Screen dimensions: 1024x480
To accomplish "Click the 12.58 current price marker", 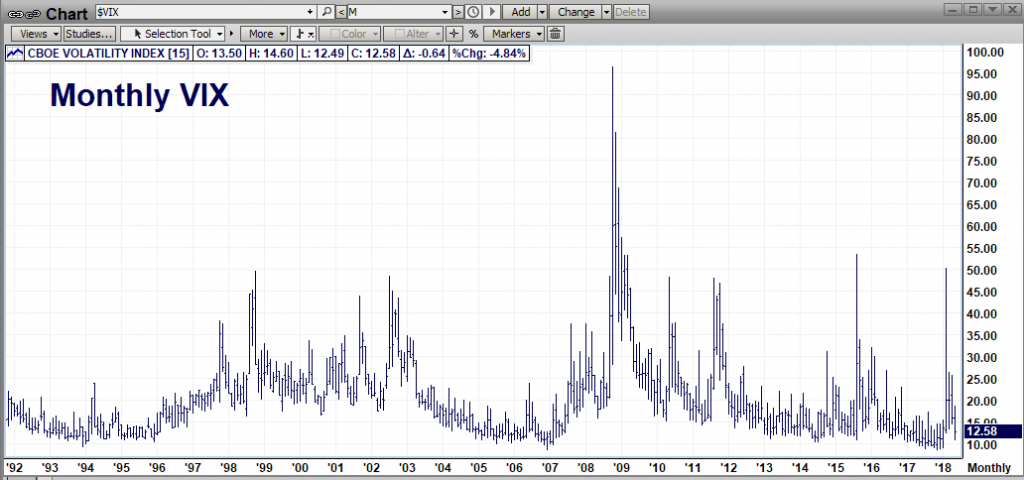I will point(992,430).
